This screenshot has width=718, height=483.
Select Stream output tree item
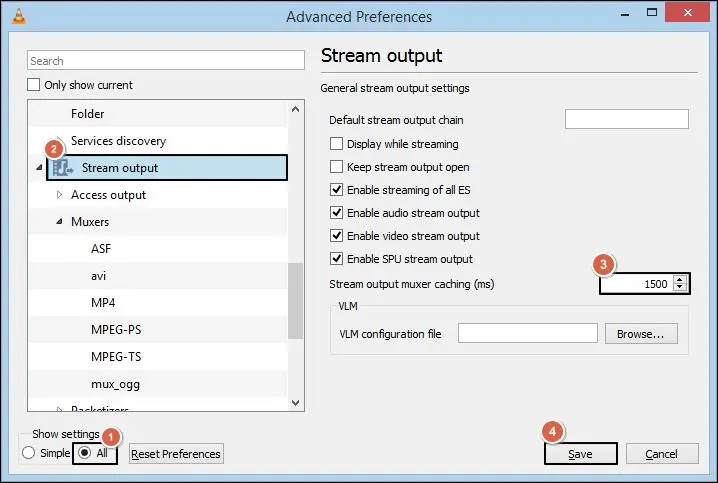click(x=120, y=168)
